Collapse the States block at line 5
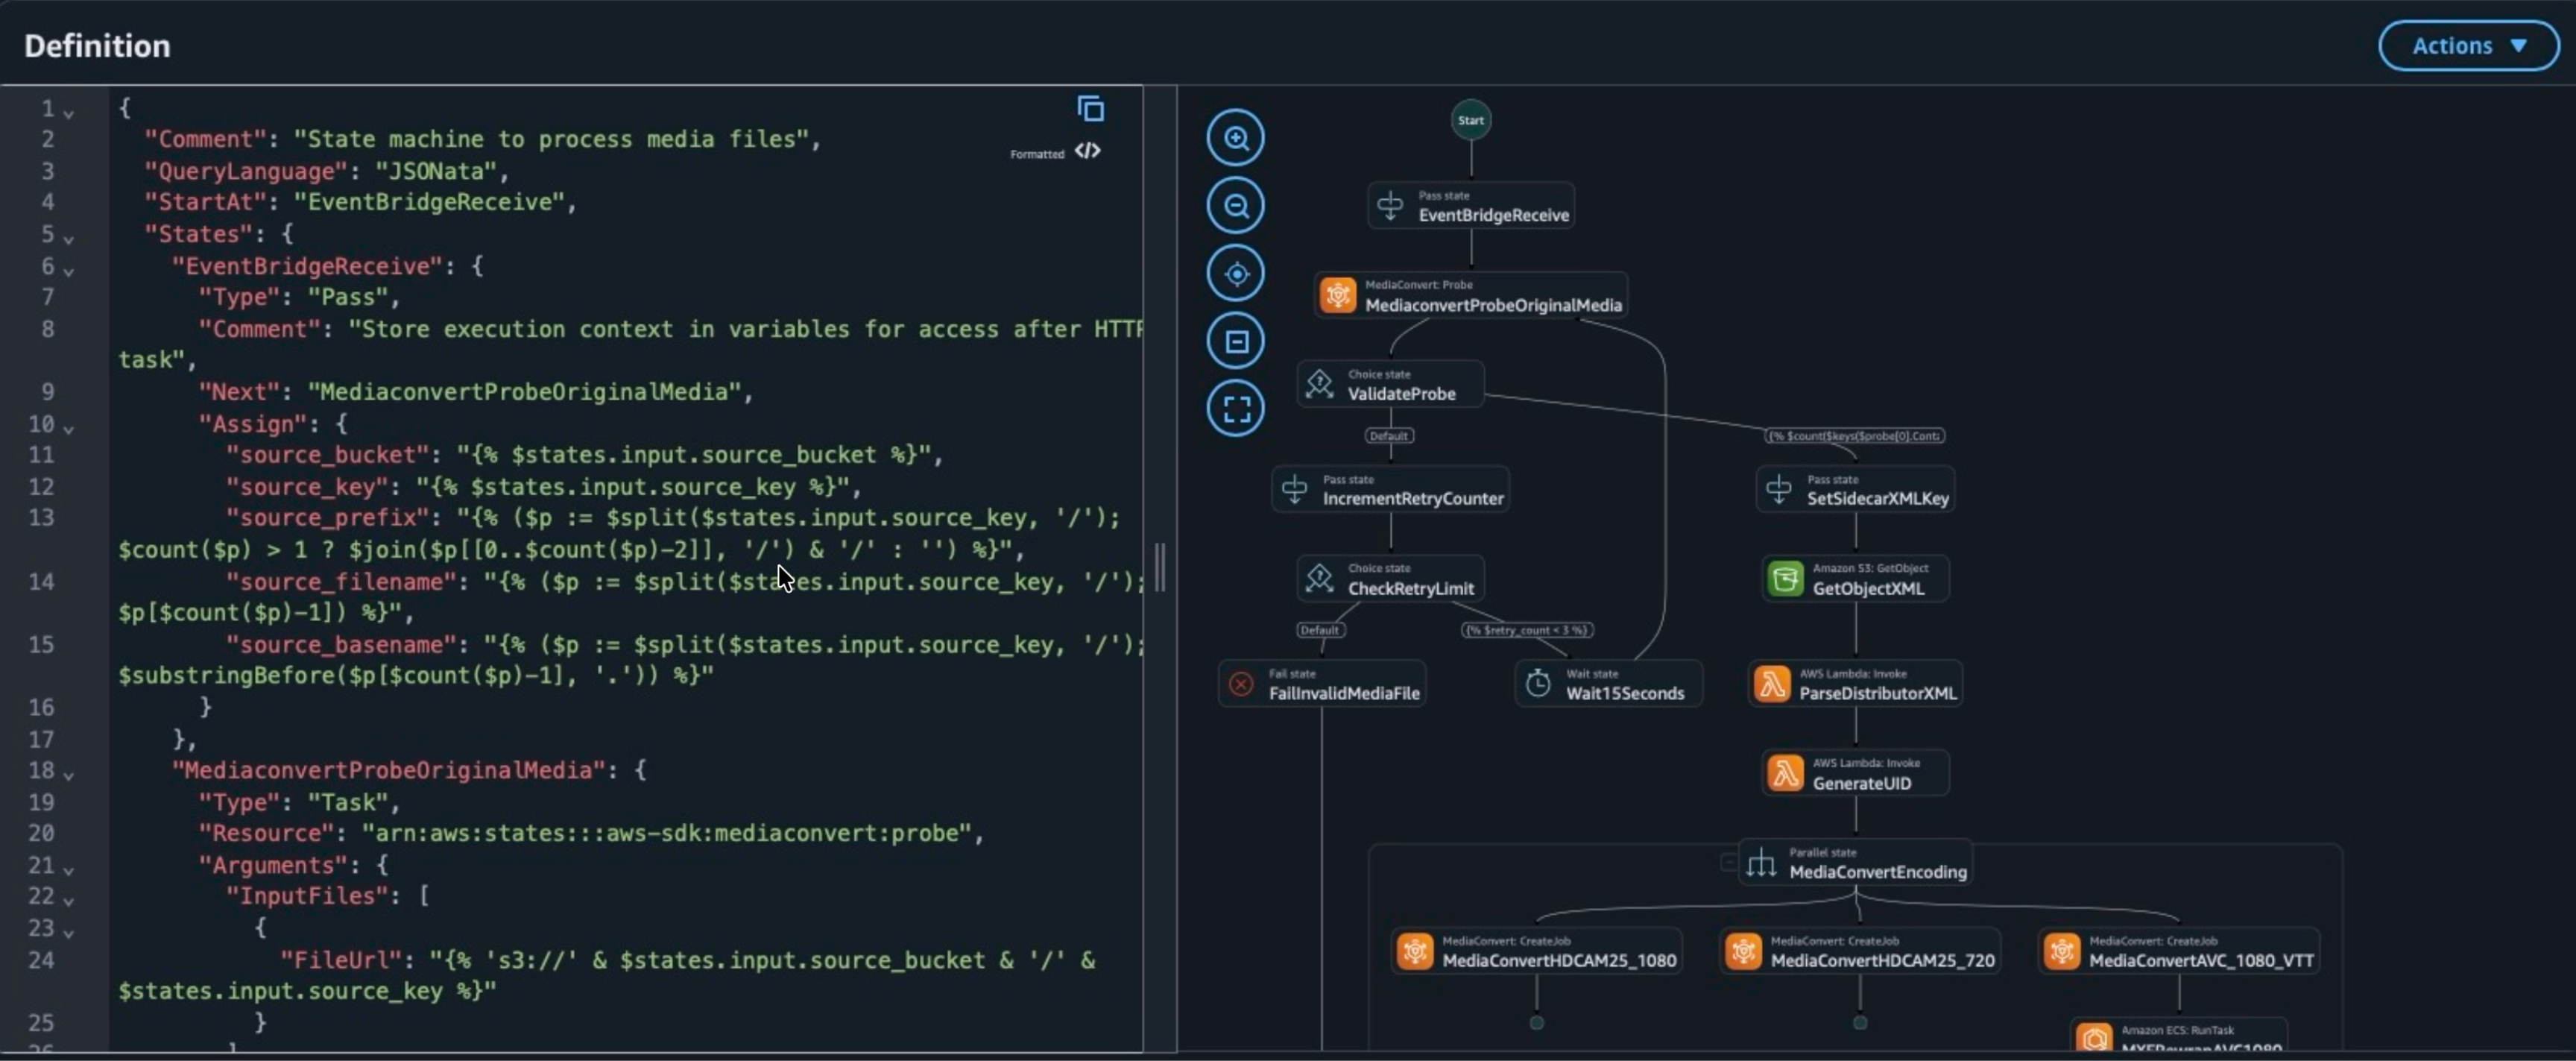 [x=68, y=238]
